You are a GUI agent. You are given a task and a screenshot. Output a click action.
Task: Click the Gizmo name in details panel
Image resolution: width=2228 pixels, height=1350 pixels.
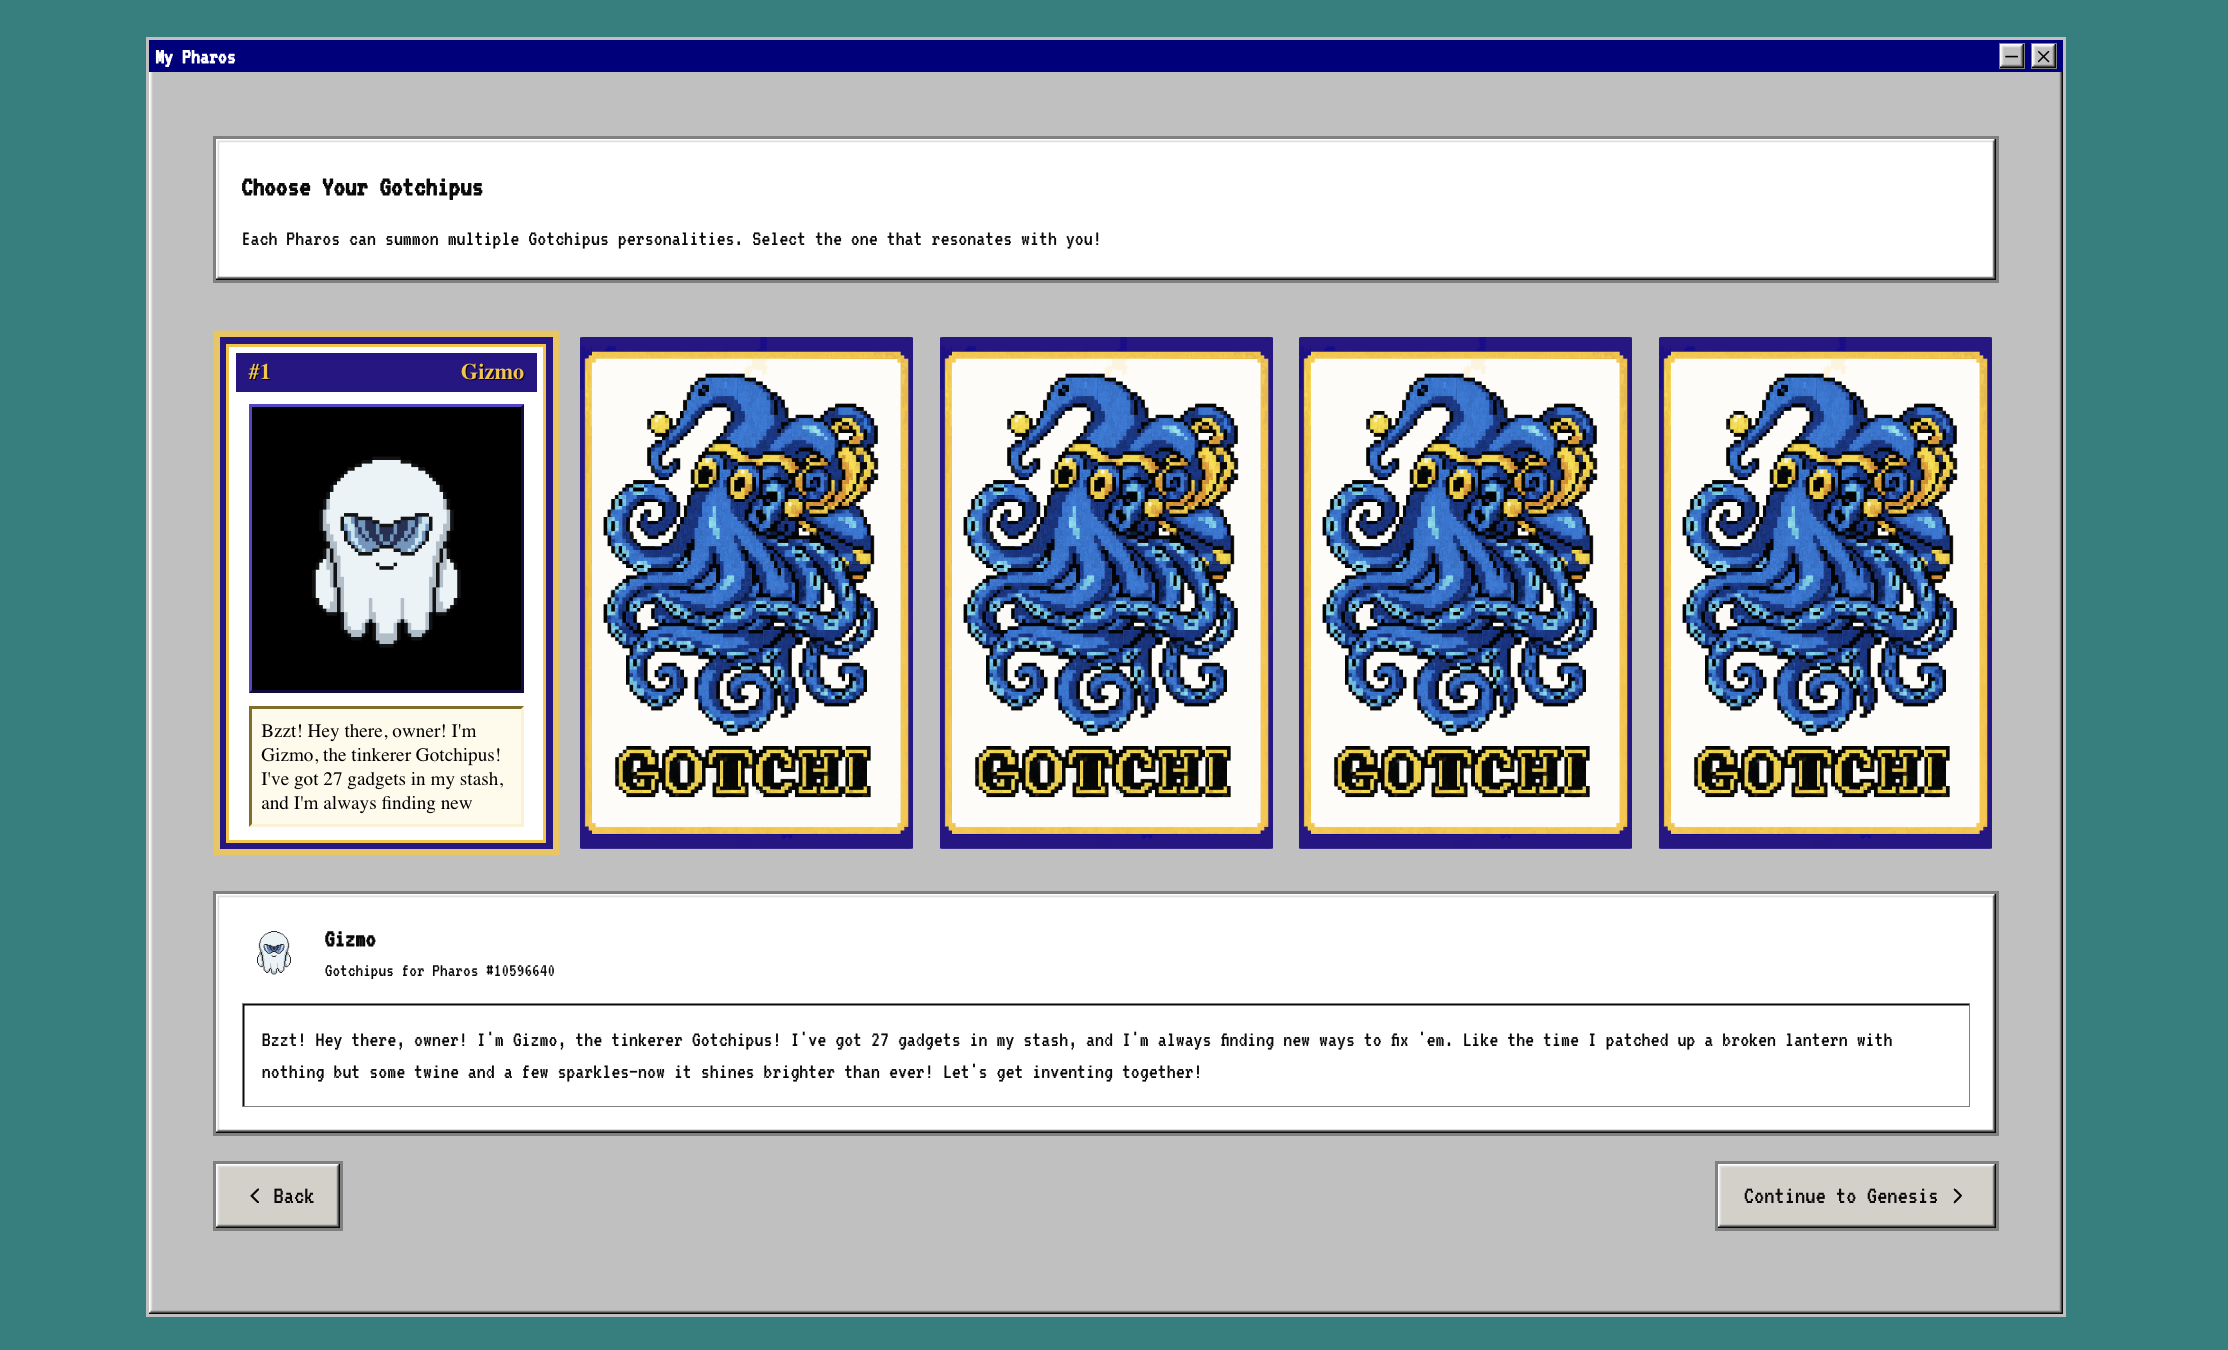click(350, 939)
